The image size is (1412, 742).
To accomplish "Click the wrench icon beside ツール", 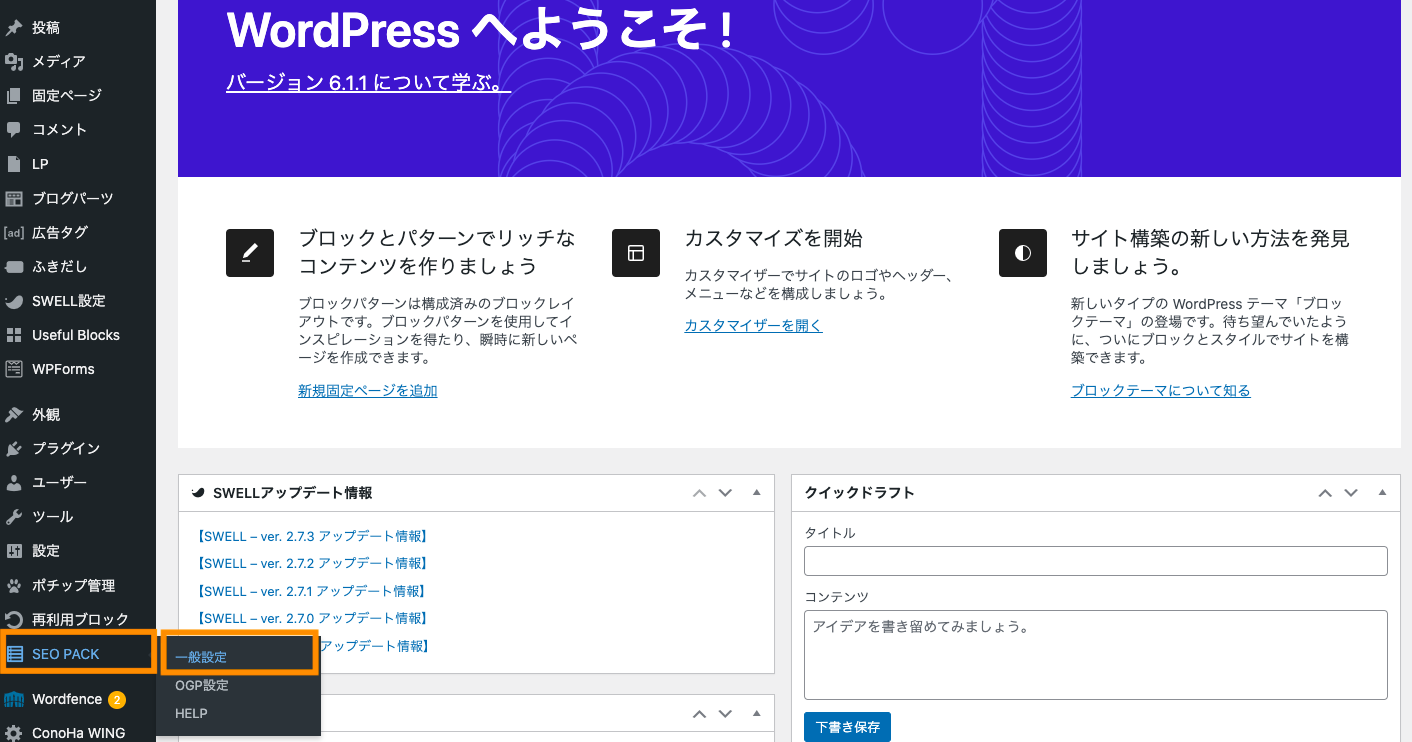I will pyautogui.click(x=14, y=517).
